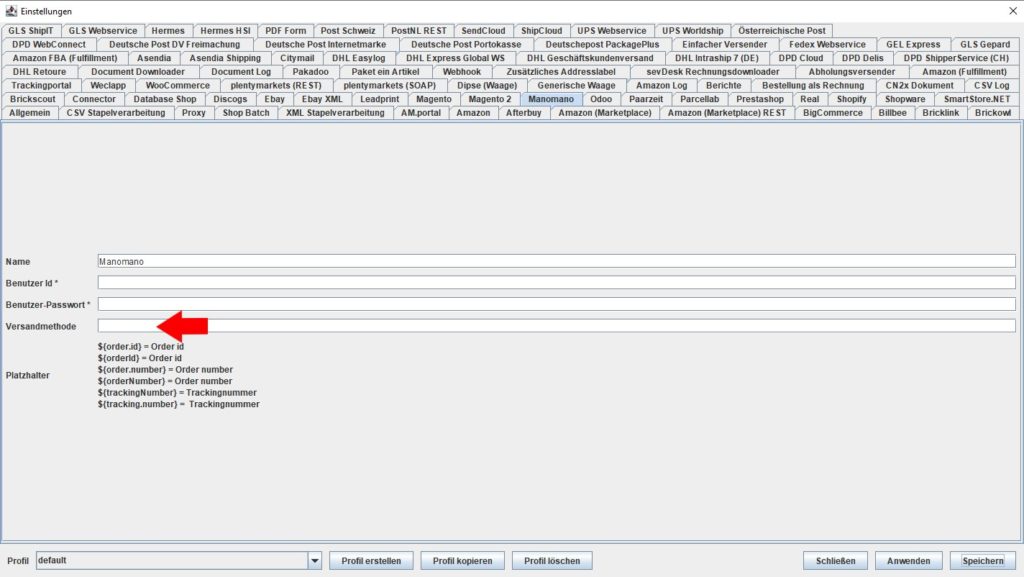Switch to the CSV Log tab
The height and width of the screenshot is (577, 1024).
991,86
